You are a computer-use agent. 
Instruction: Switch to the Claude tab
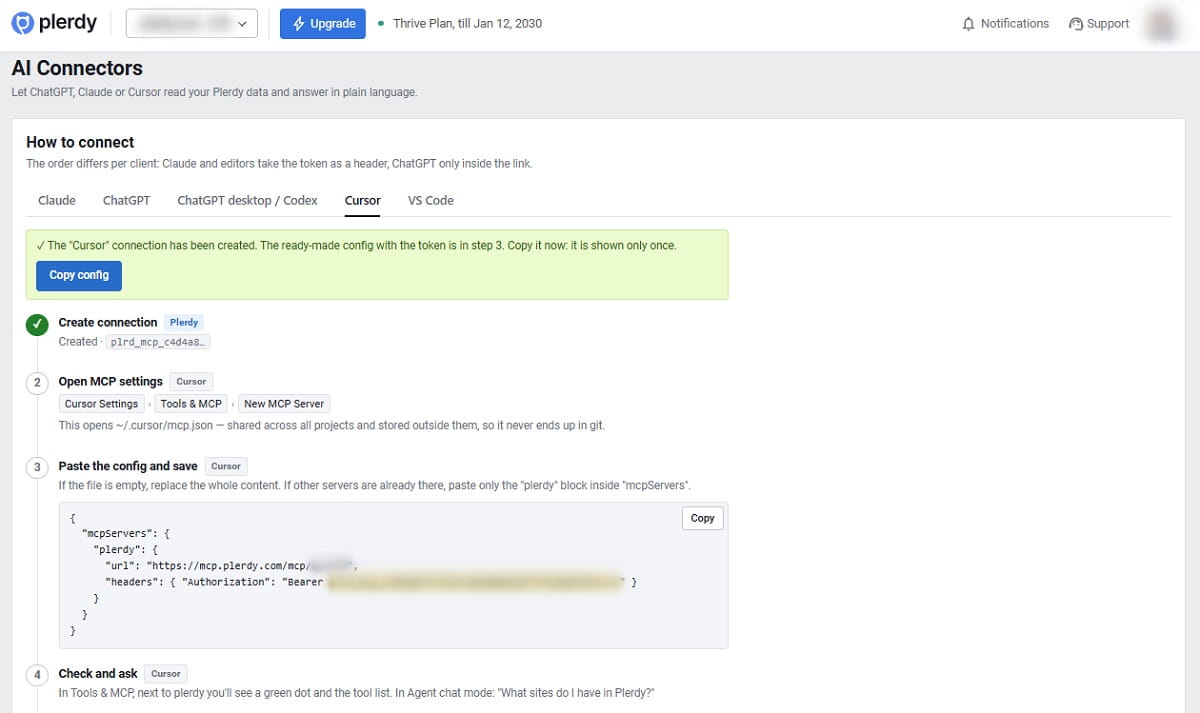pyautogui.click(x=57, y=200)
